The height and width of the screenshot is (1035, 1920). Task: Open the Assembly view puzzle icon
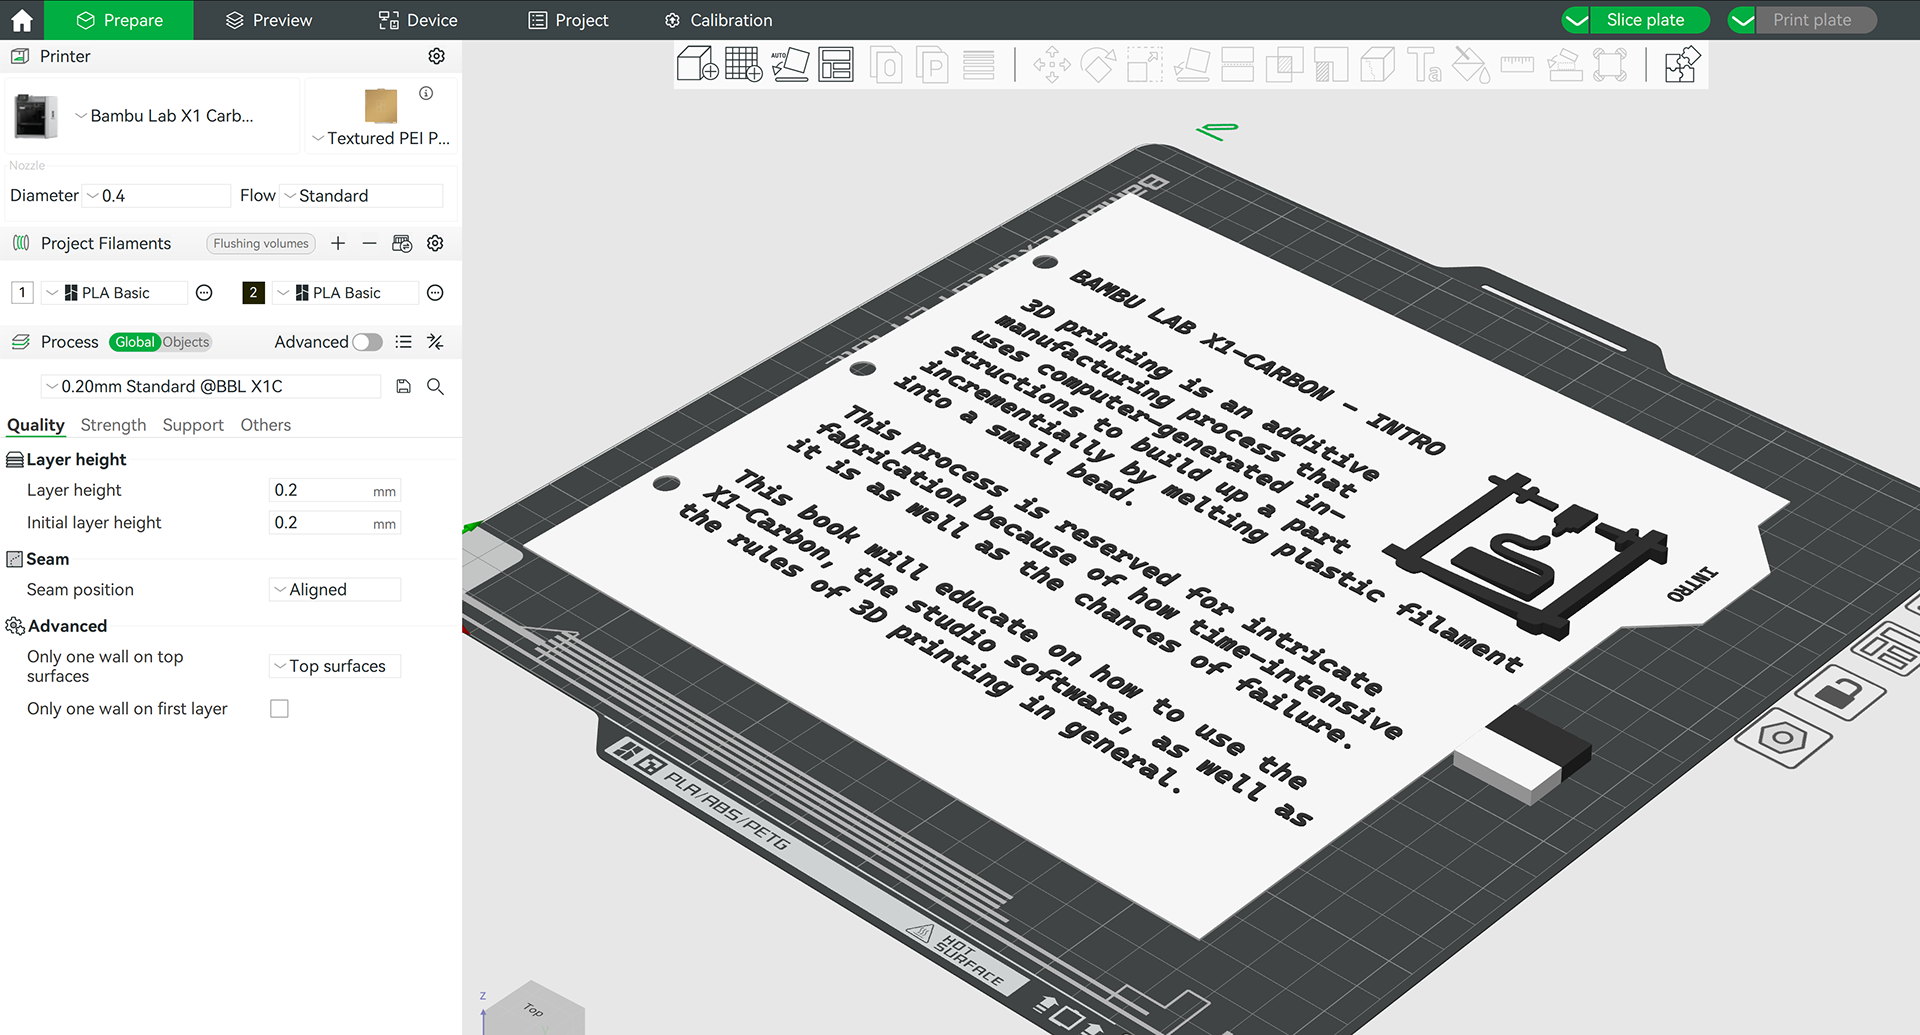(1682, 66)
